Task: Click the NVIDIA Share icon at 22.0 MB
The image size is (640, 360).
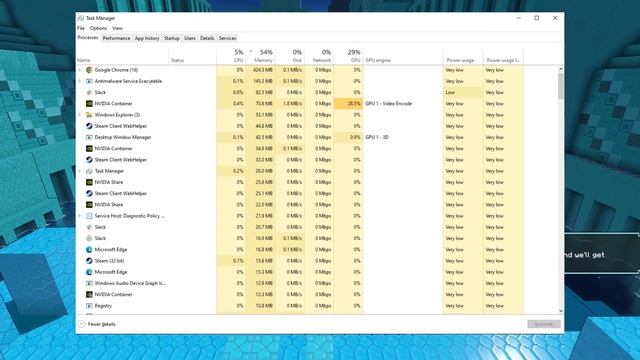Action: click(89, 205)
